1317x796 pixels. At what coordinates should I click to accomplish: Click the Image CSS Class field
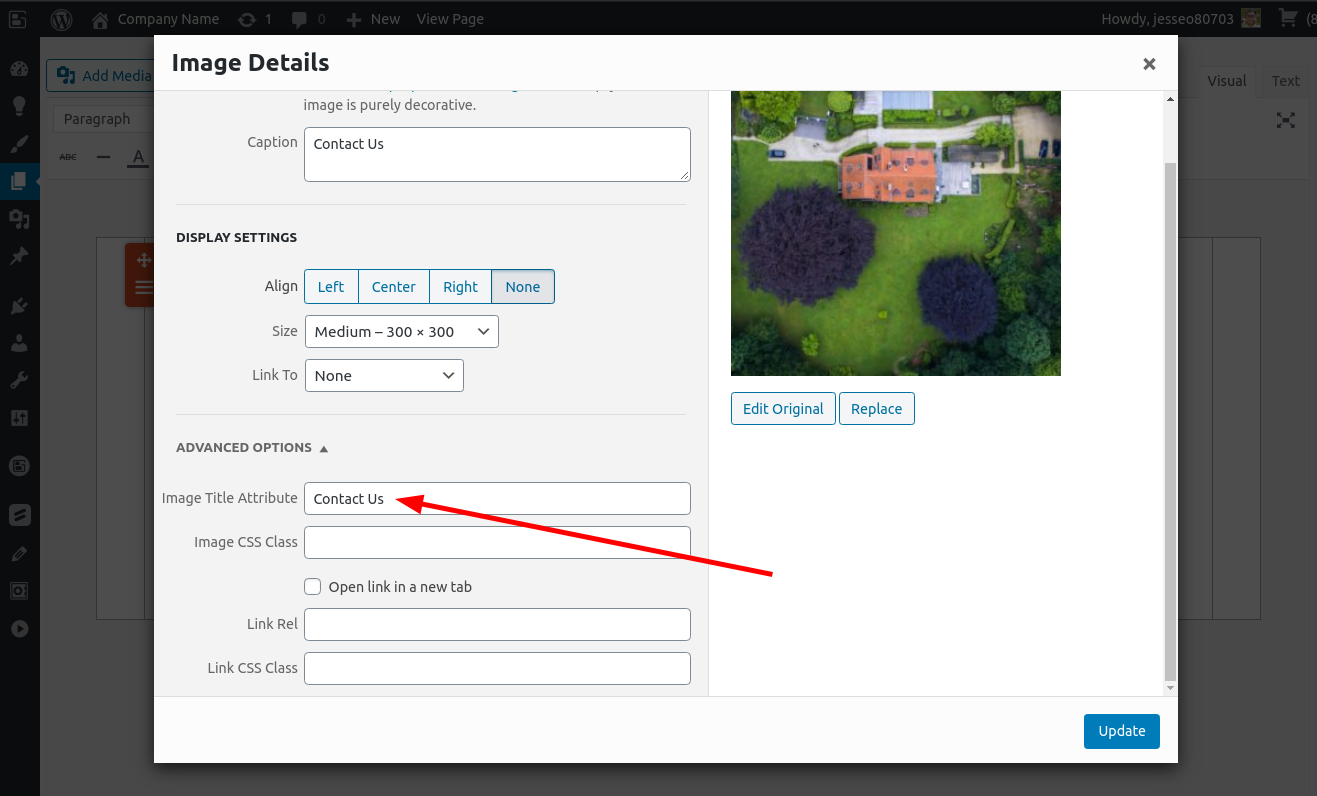(x=497, y=542)
